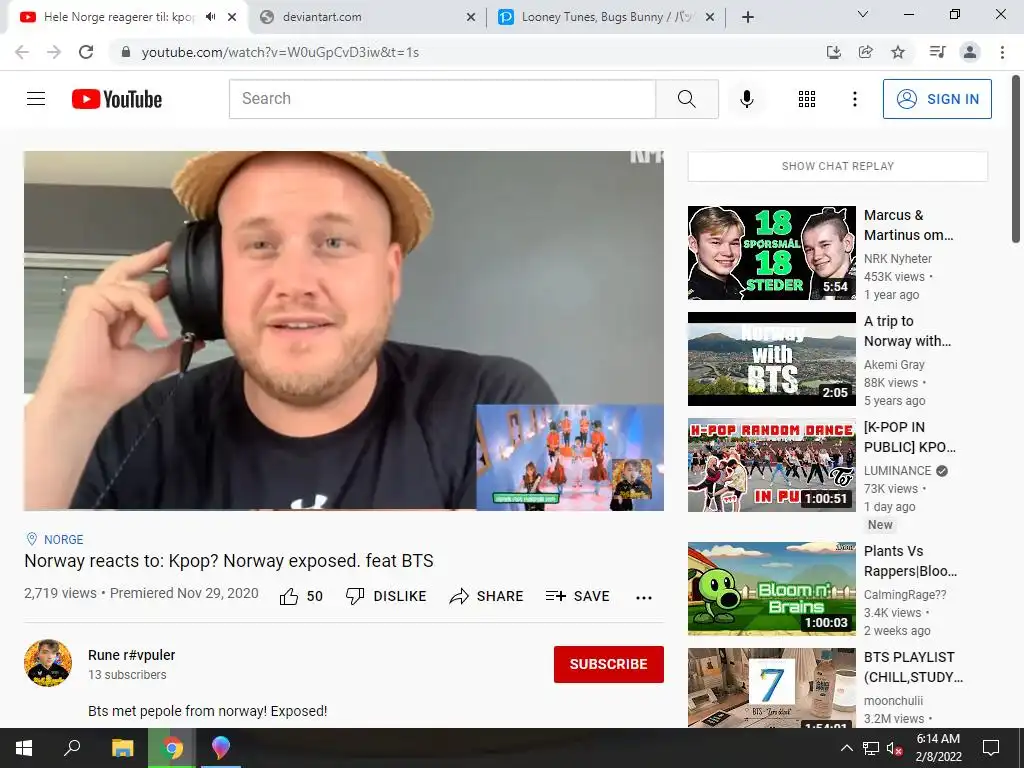
Task: Subscribe to Rune r#vpuler channel
Action: (609, 664)
